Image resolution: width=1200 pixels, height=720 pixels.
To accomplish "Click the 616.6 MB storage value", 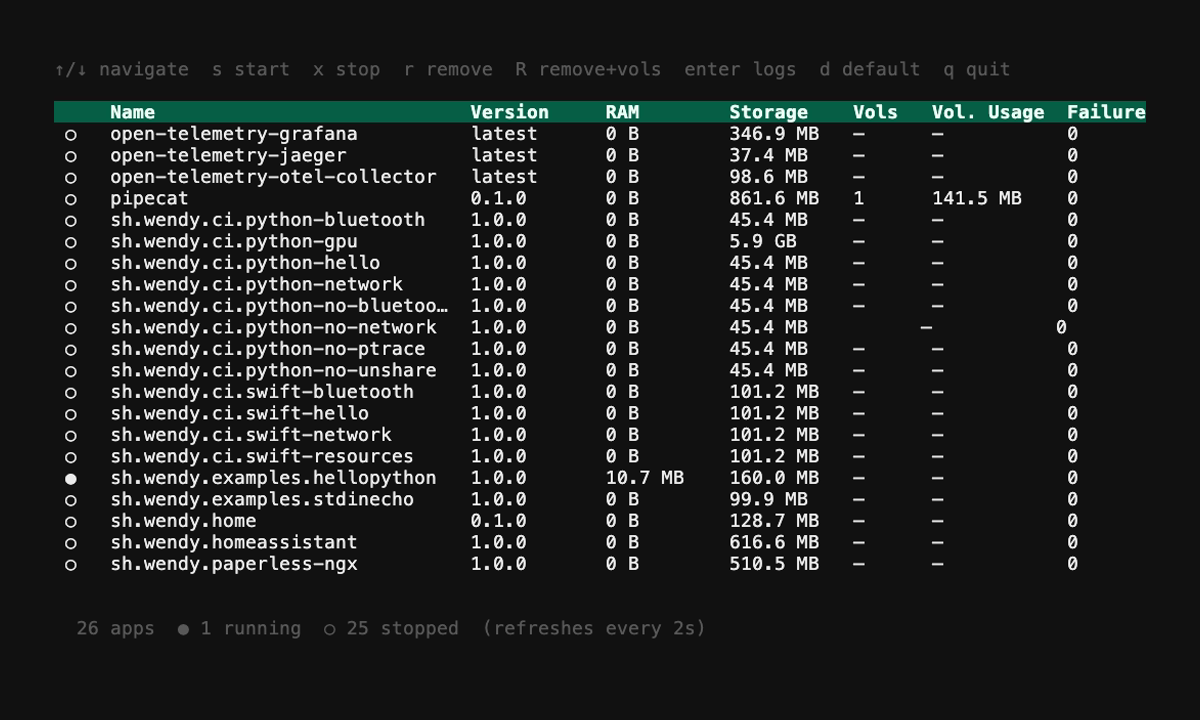I will 774,542.
